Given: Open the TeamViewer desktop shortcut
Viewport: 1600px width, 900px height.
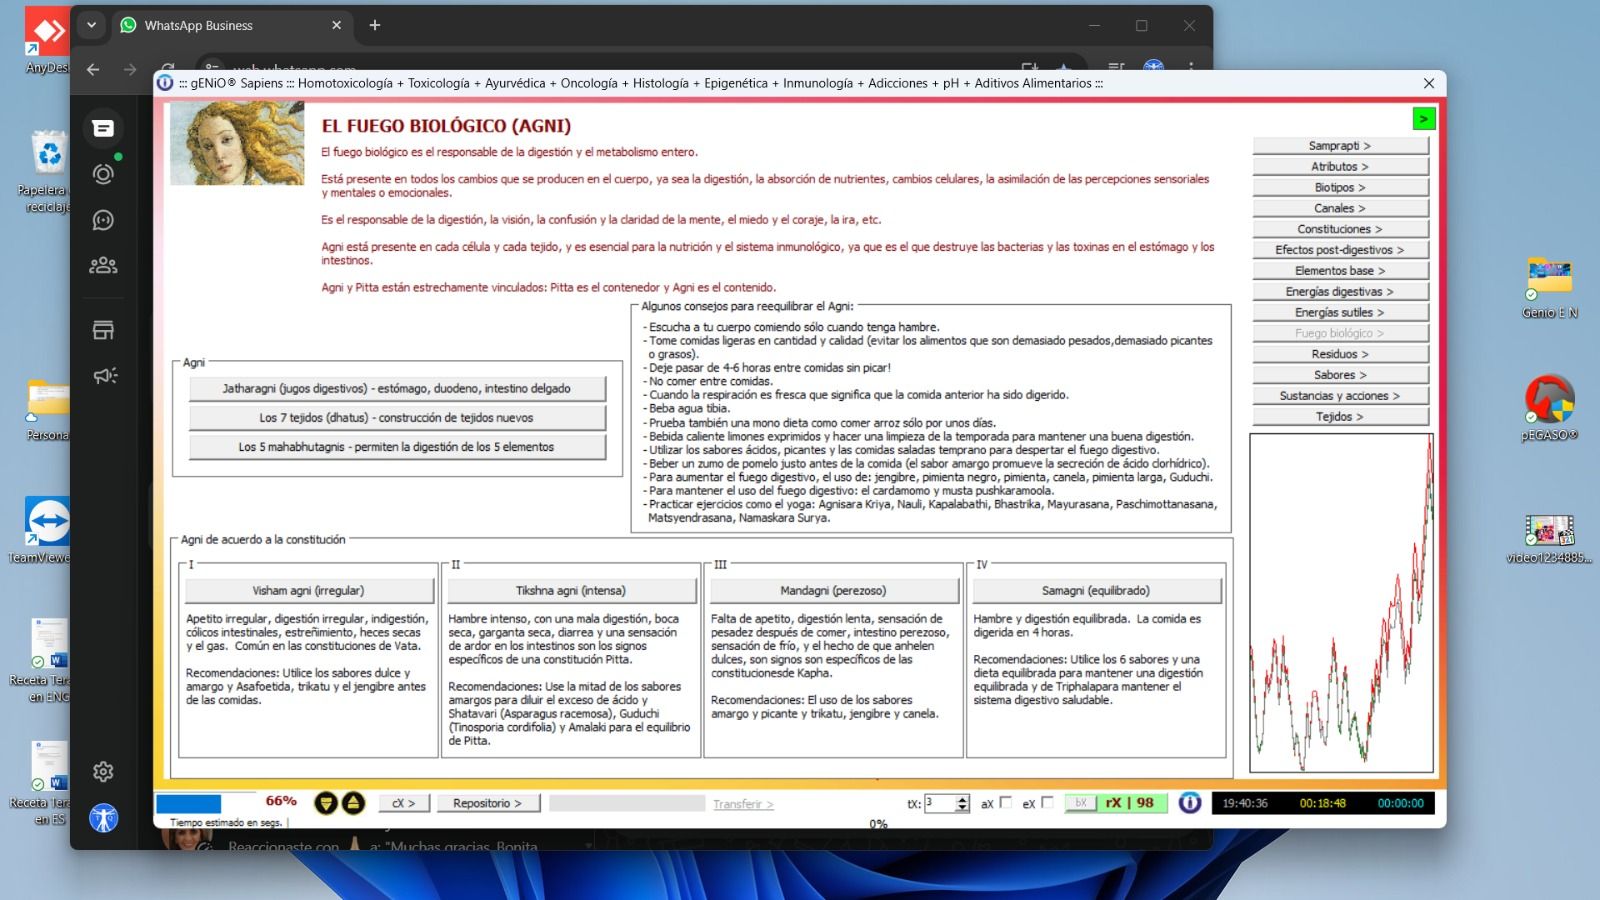Looking at the screenshot, I should [46, 530].
